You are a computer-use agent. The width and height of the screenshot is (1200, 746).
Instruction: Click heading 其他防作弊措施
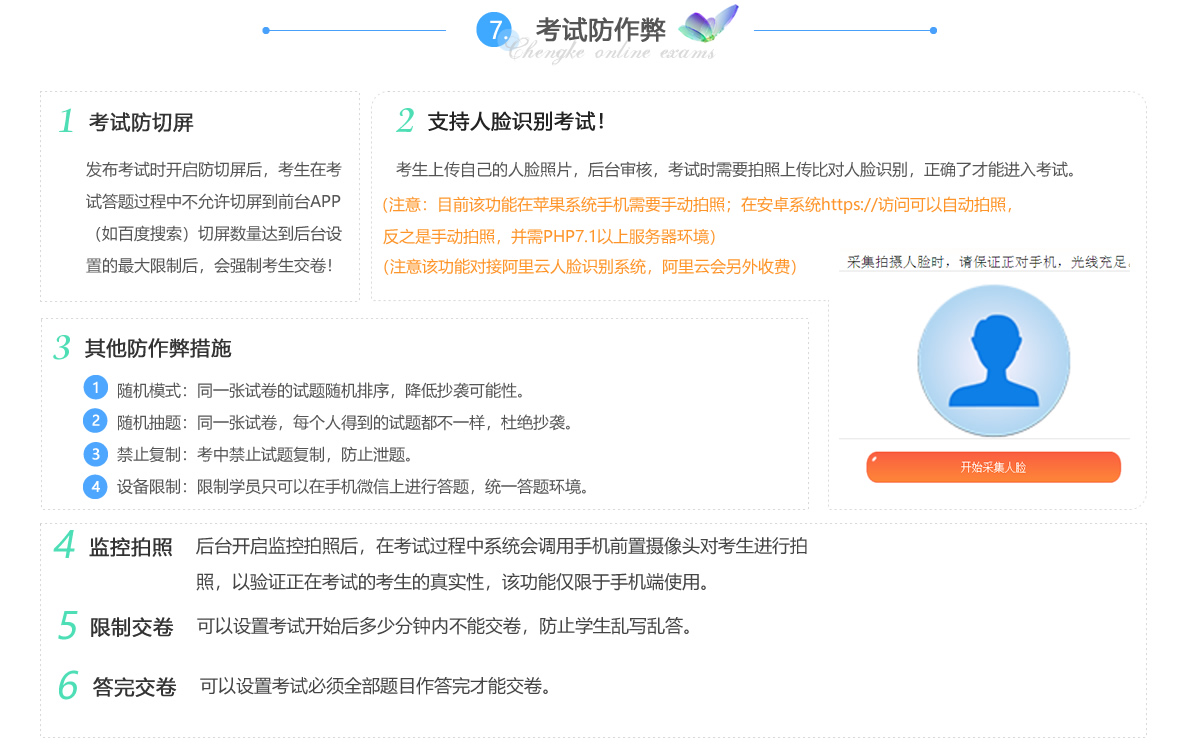coord(158,348)
